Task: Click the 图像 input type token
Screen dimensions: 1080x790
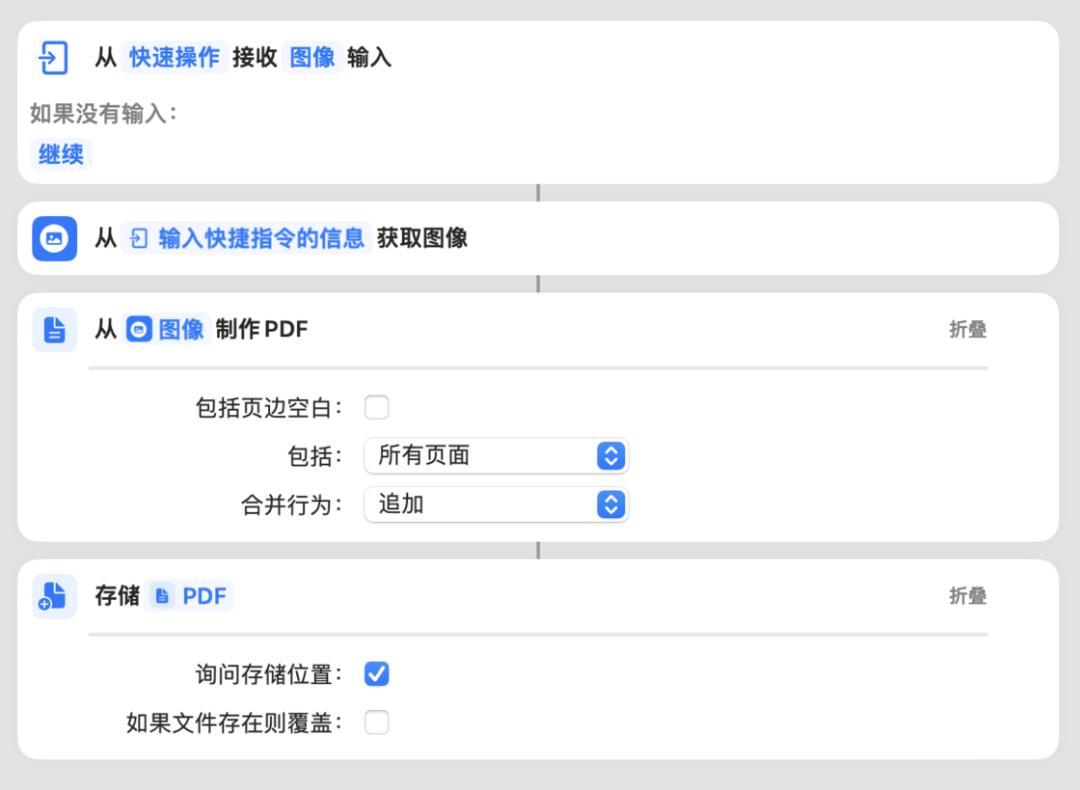Action: 312,58
